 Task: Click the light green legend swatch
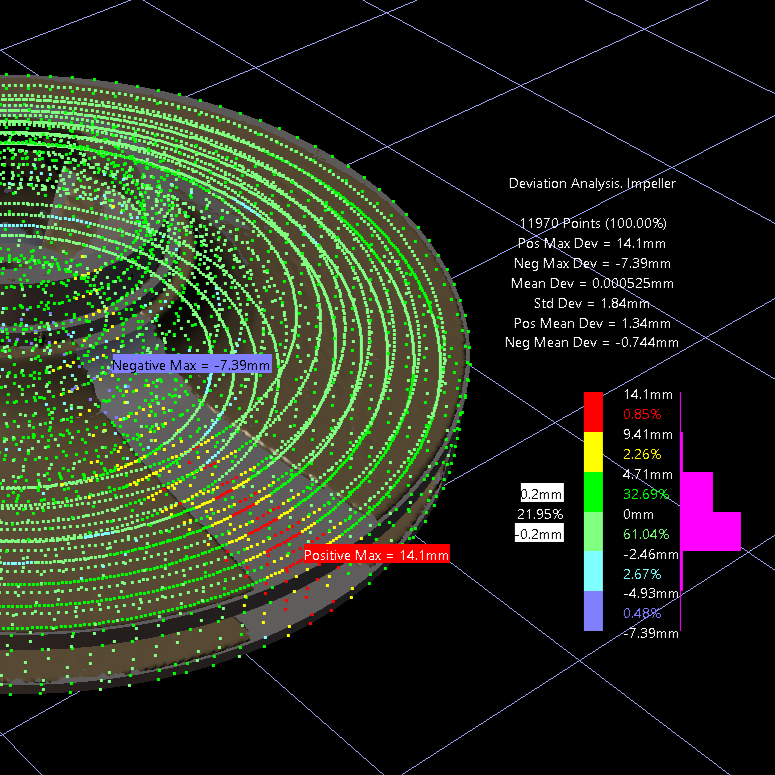[594, 532]
